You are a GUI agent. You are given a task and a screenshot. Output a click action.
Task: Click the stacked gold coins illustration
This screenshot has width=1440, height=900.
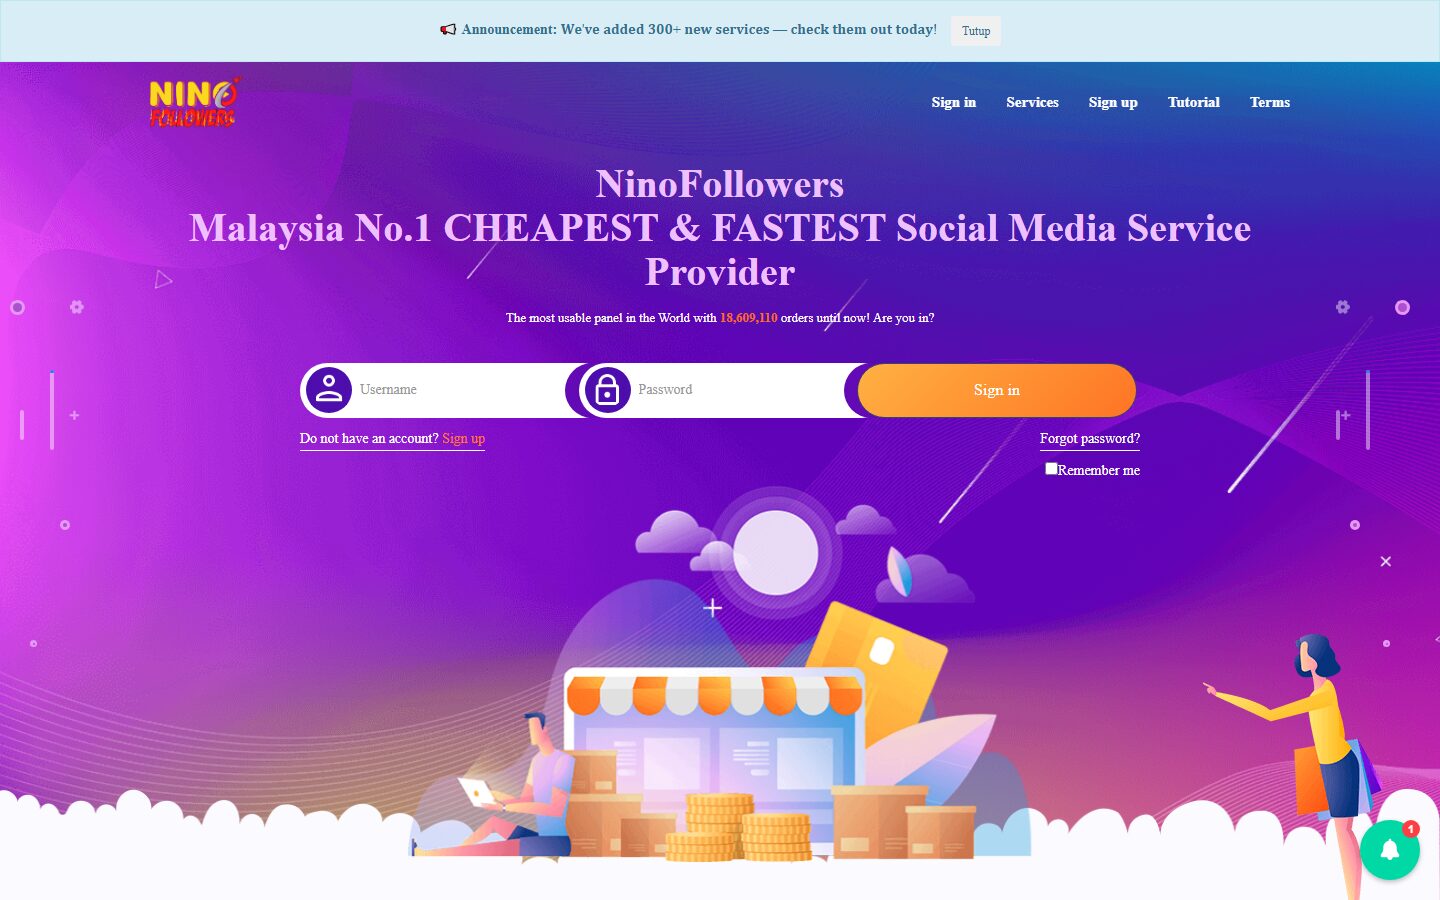pyautogui.click(x=739, y=827)
